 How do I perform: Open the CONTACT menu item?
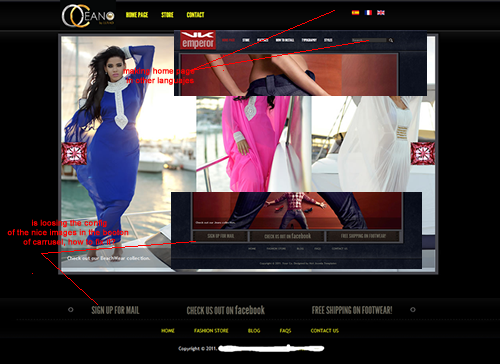pos(195,15)
